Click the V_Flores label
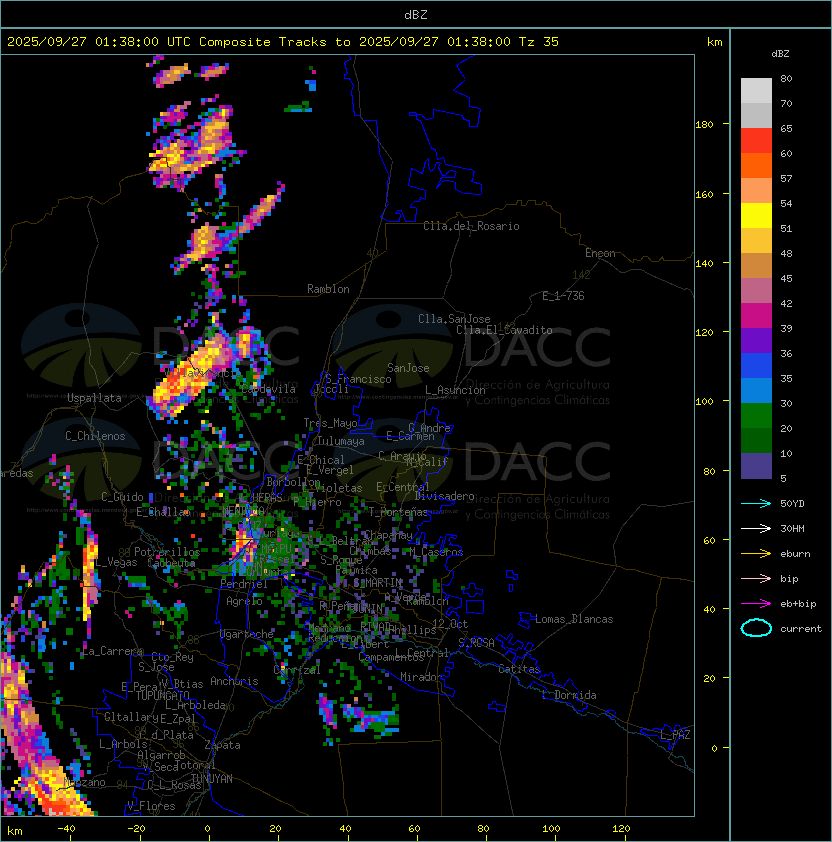Screen dimensions: 832x842 coord(151,806)
